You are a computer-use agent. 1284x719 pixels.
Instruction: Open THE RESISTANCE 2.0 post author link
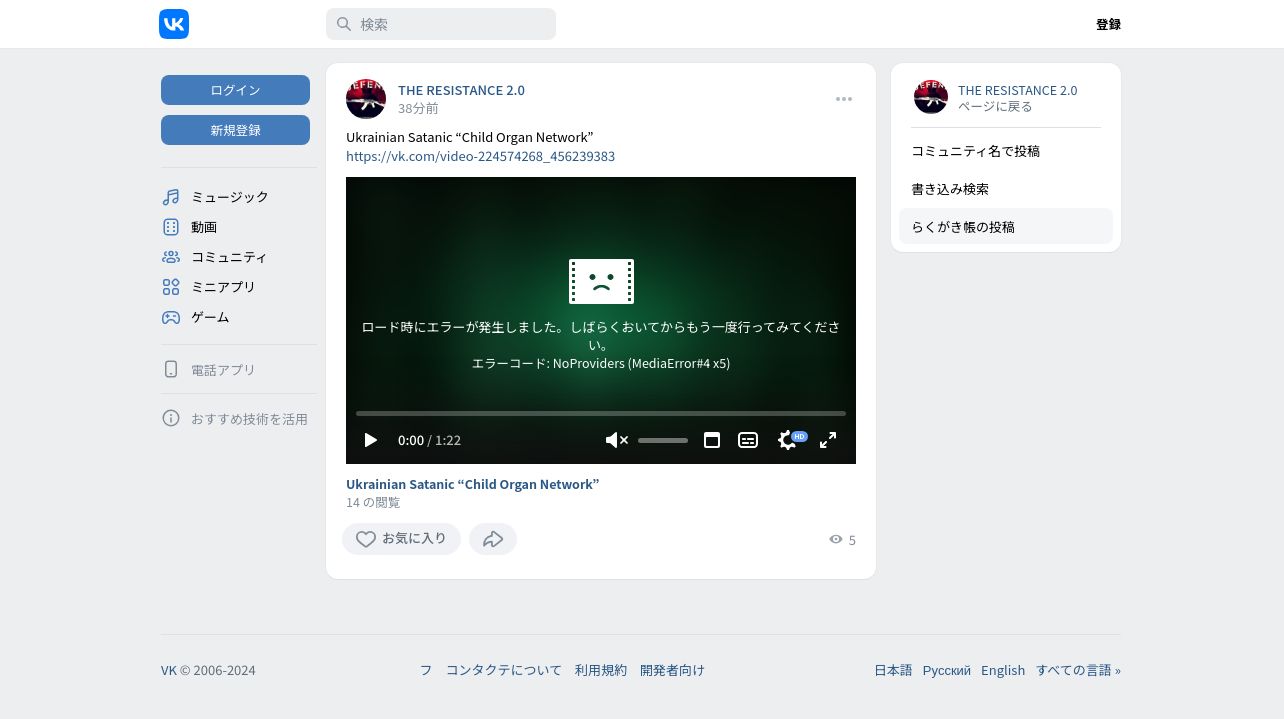(x=461, y=90)
